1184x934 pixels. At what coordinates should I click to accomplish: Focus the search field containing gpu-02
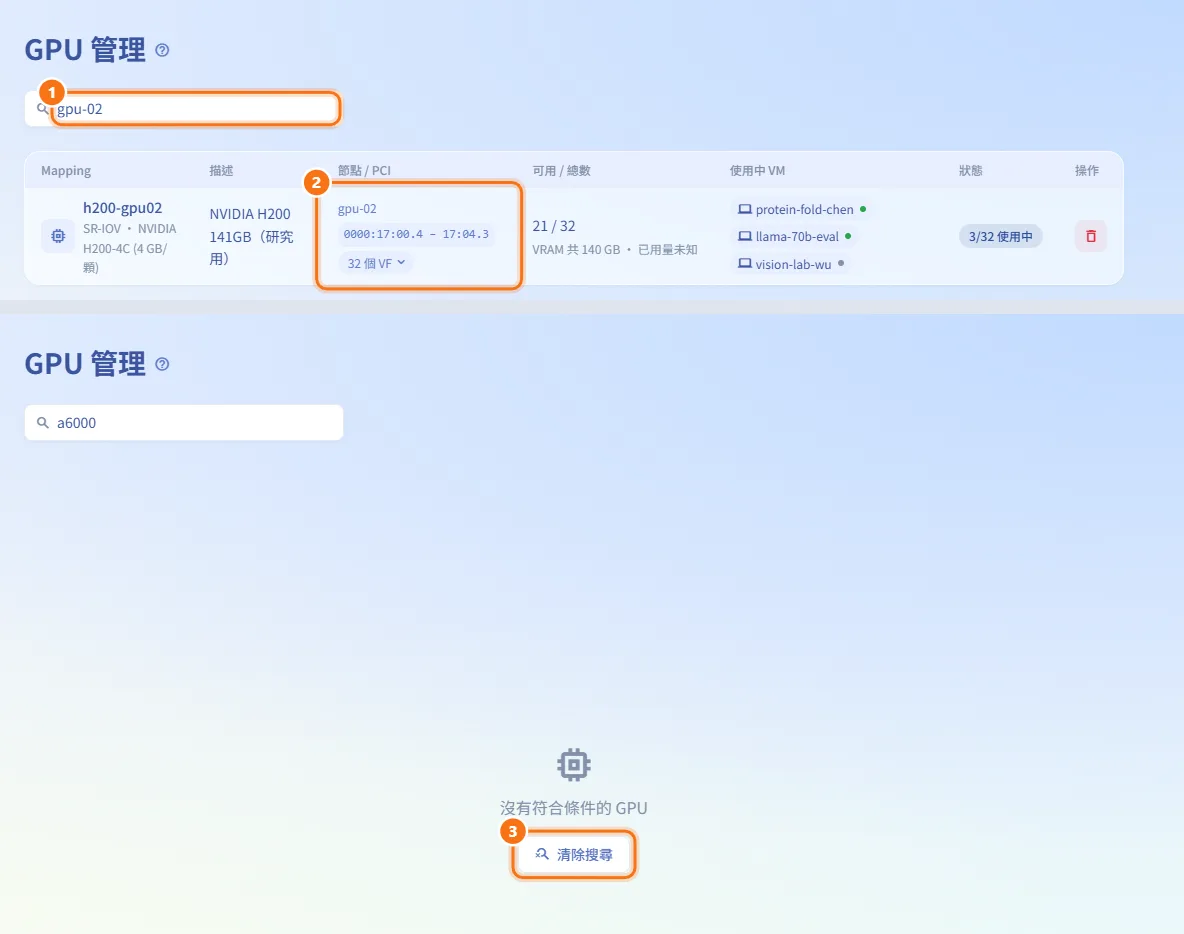point(184,109)
